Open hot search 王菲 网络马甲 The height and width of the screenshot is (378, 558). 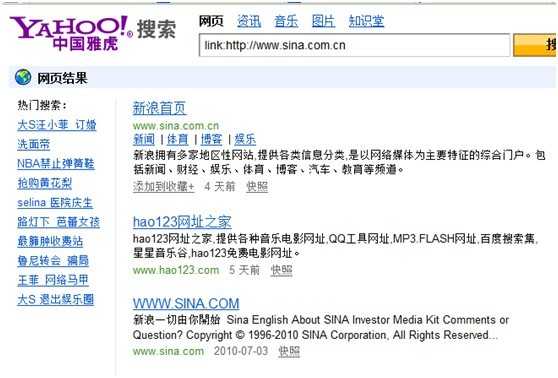[x=53, y=280]
